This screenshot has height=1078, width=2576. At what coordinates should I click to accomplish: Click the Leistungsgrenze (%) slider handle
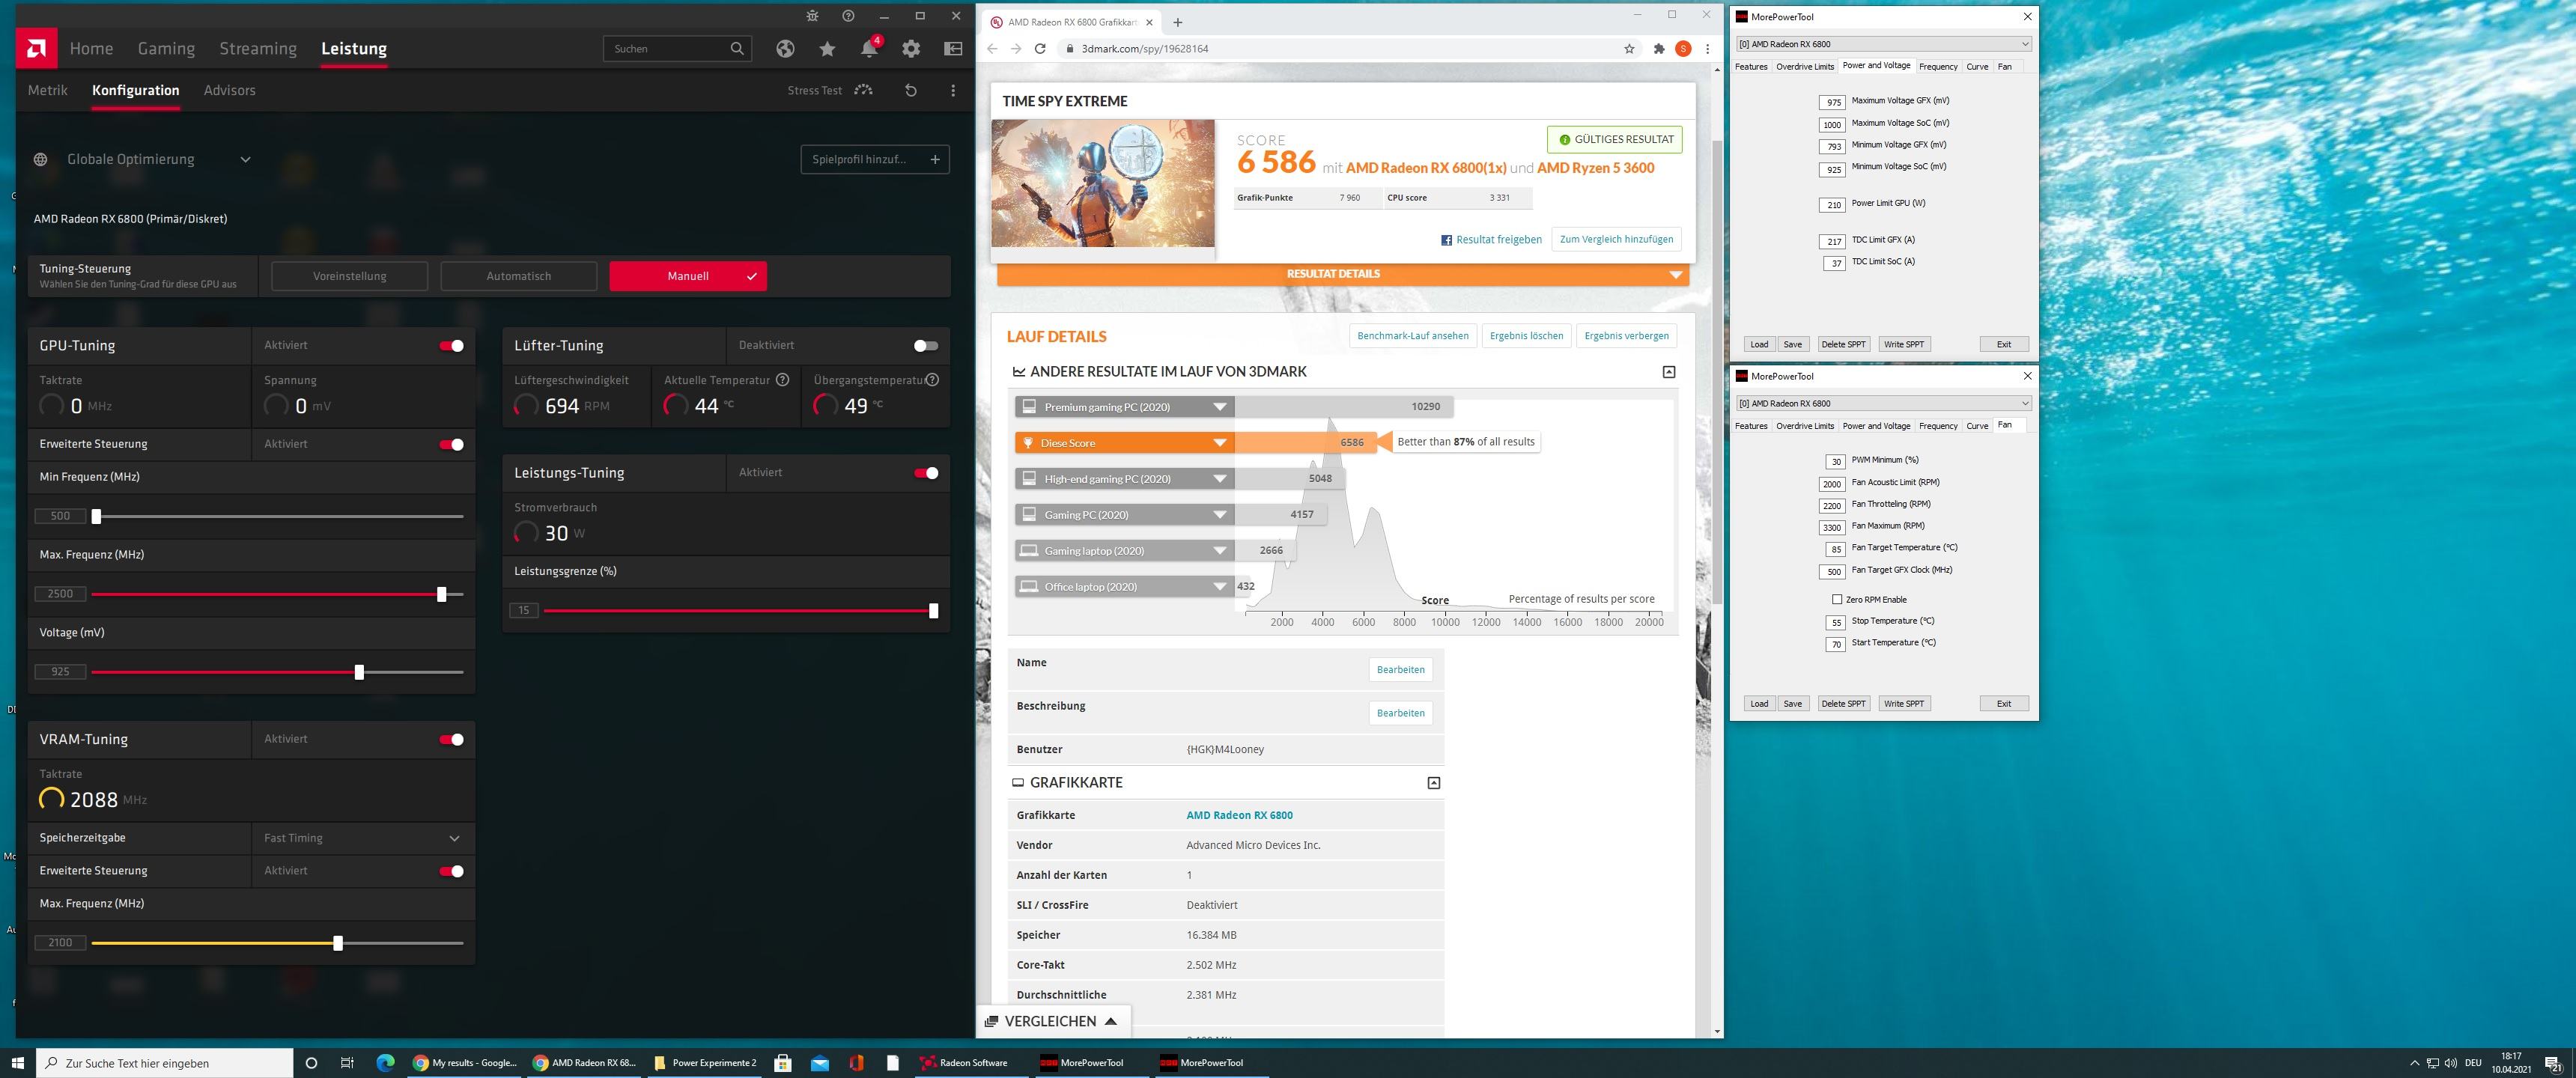click(933, 611)
